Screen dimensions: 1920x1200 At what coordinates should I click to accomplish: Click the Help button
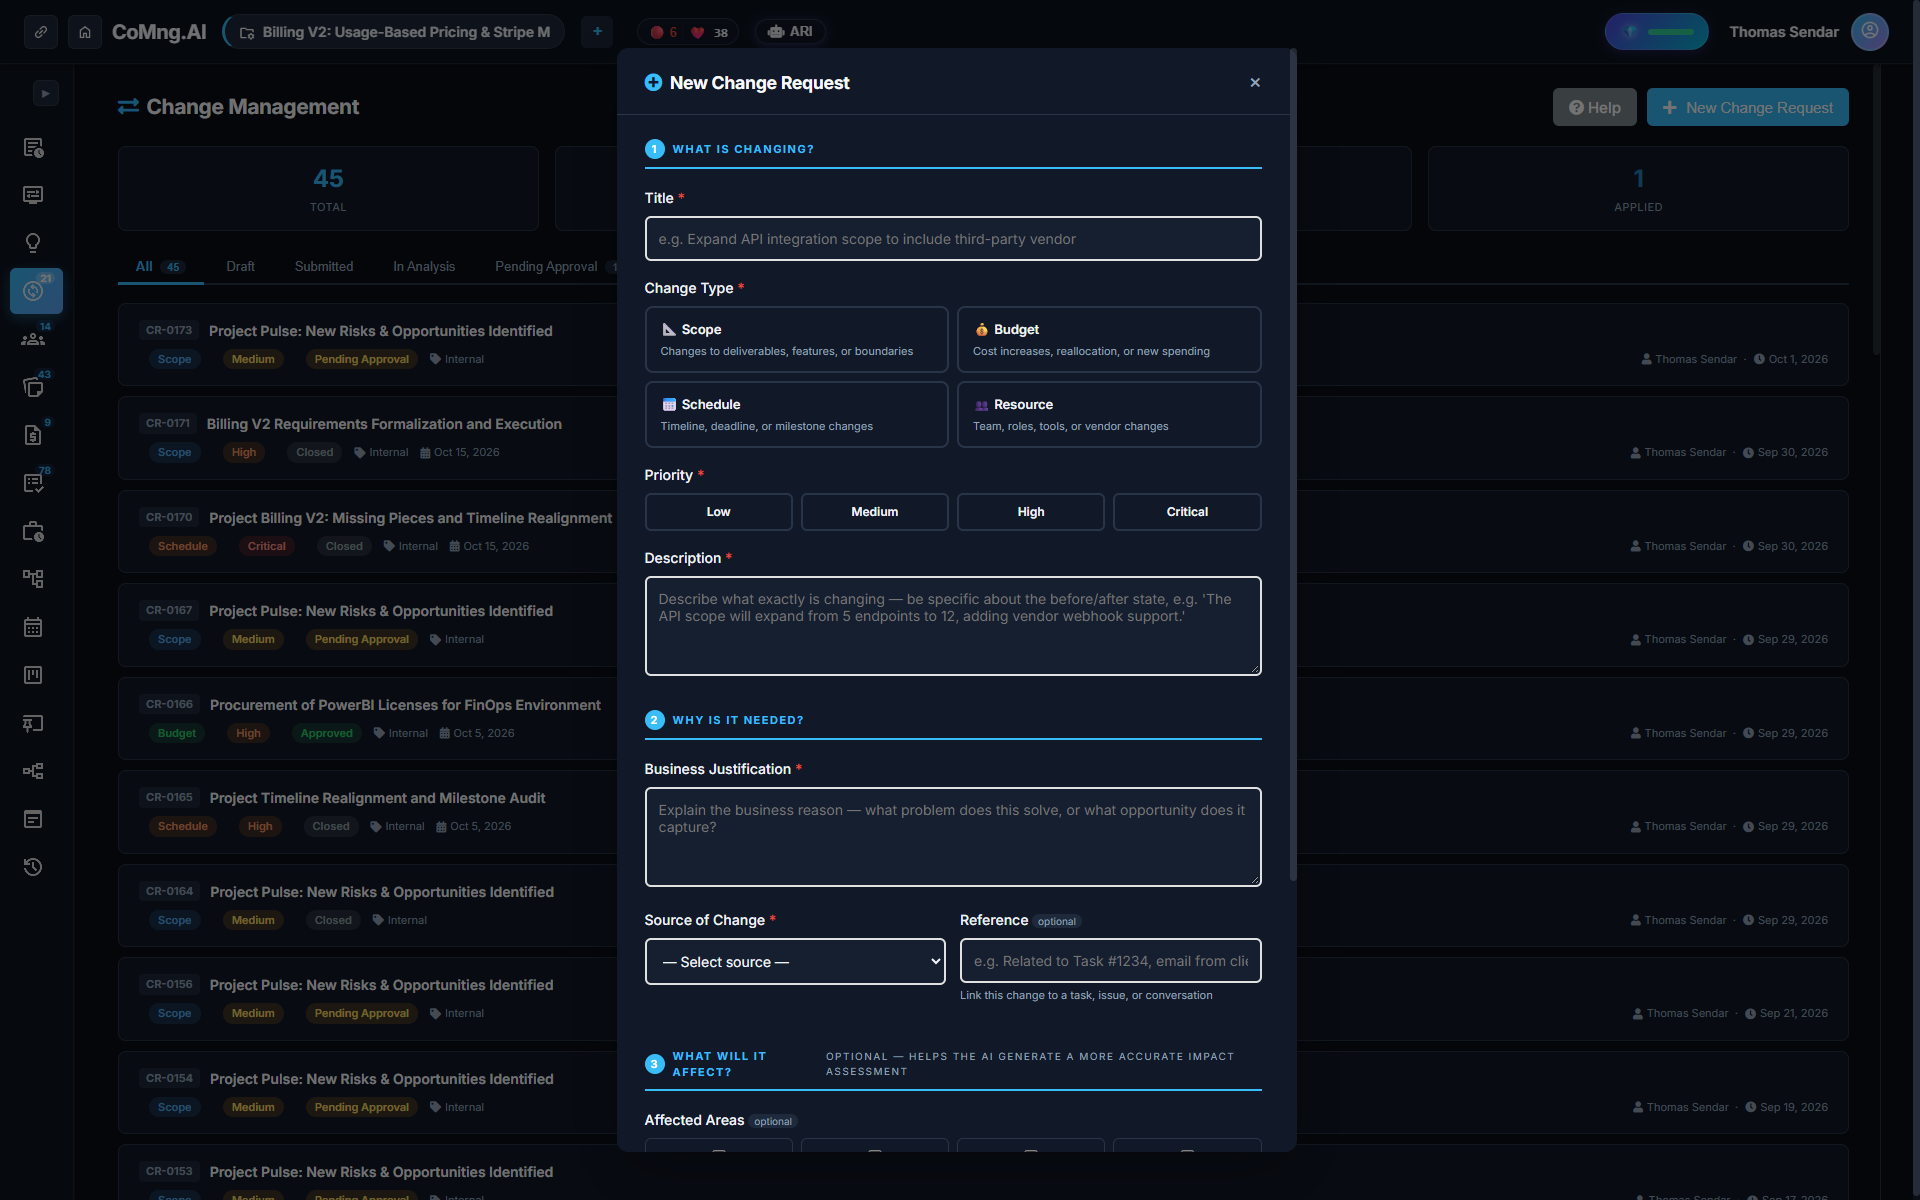pyautogui.click(x=1594, y=107)
